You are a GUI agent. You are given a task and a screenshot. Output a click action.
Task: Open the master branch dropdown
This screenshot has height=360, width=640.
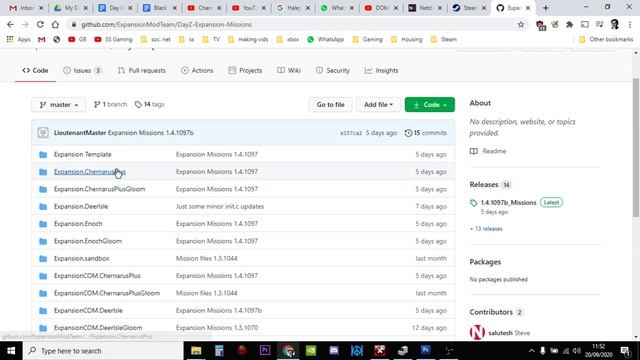tap(59, 104)
